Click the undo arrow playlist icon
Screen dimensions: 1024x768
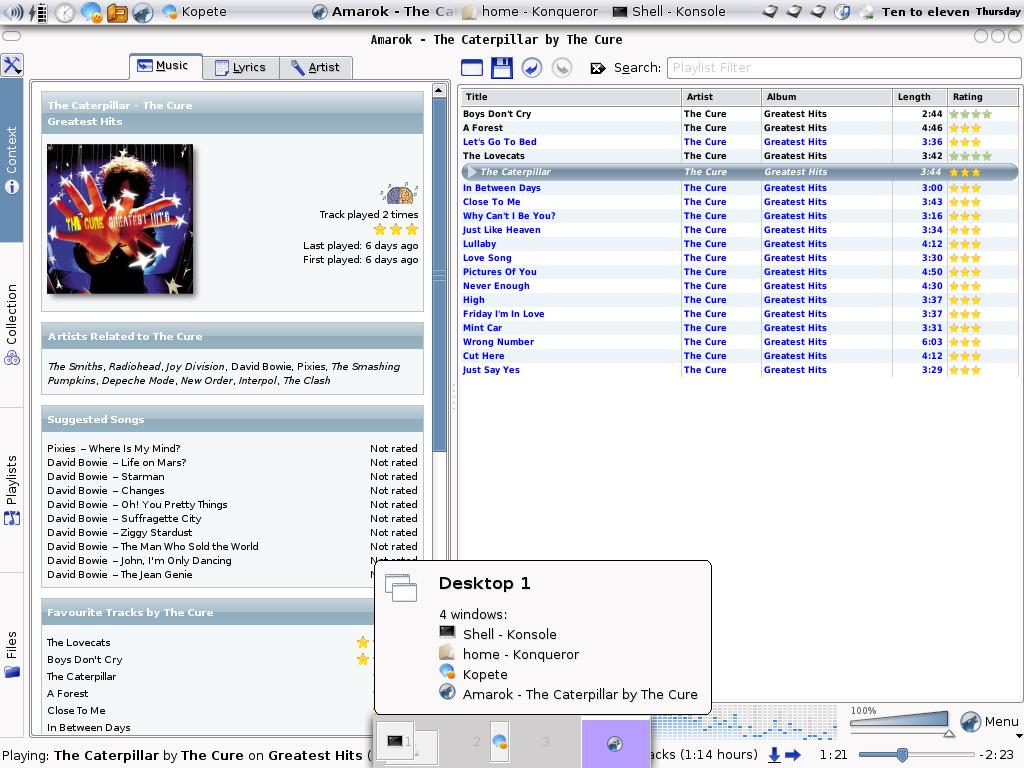(532, 67)
